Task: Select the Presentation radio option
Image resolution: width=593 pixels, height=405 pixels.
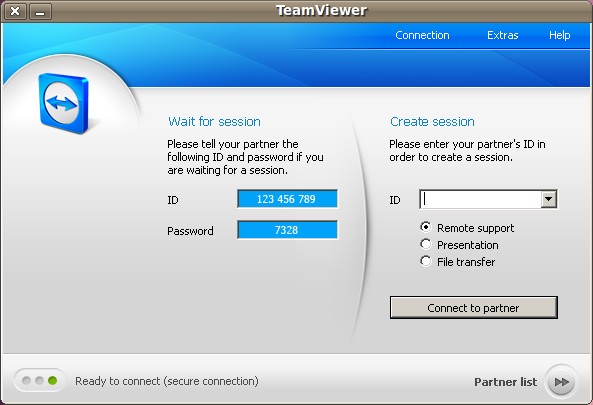Action: tap(425, 244)
